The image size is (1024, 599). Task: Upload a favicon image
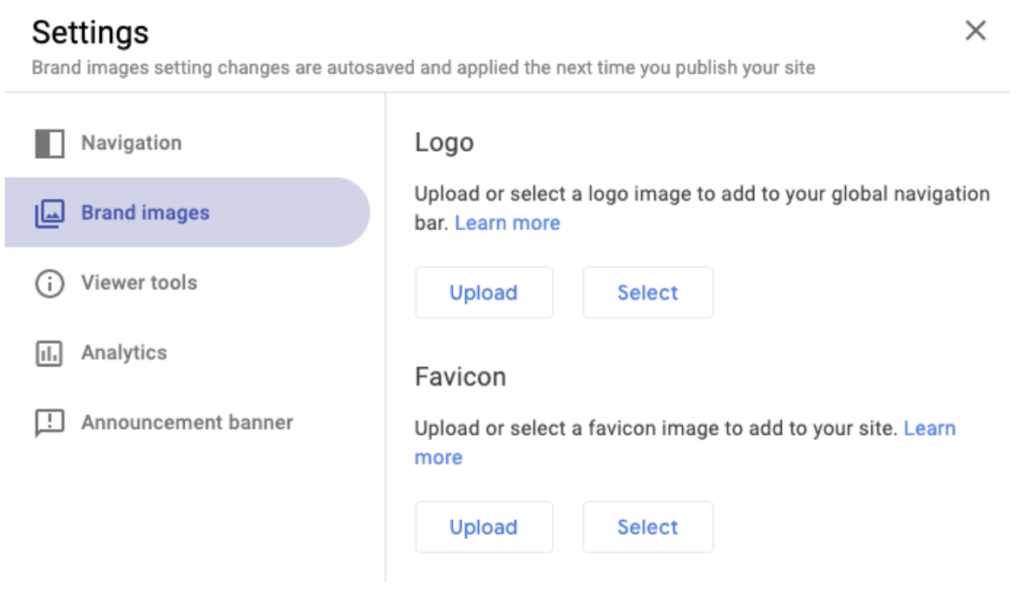pos(484,527)
